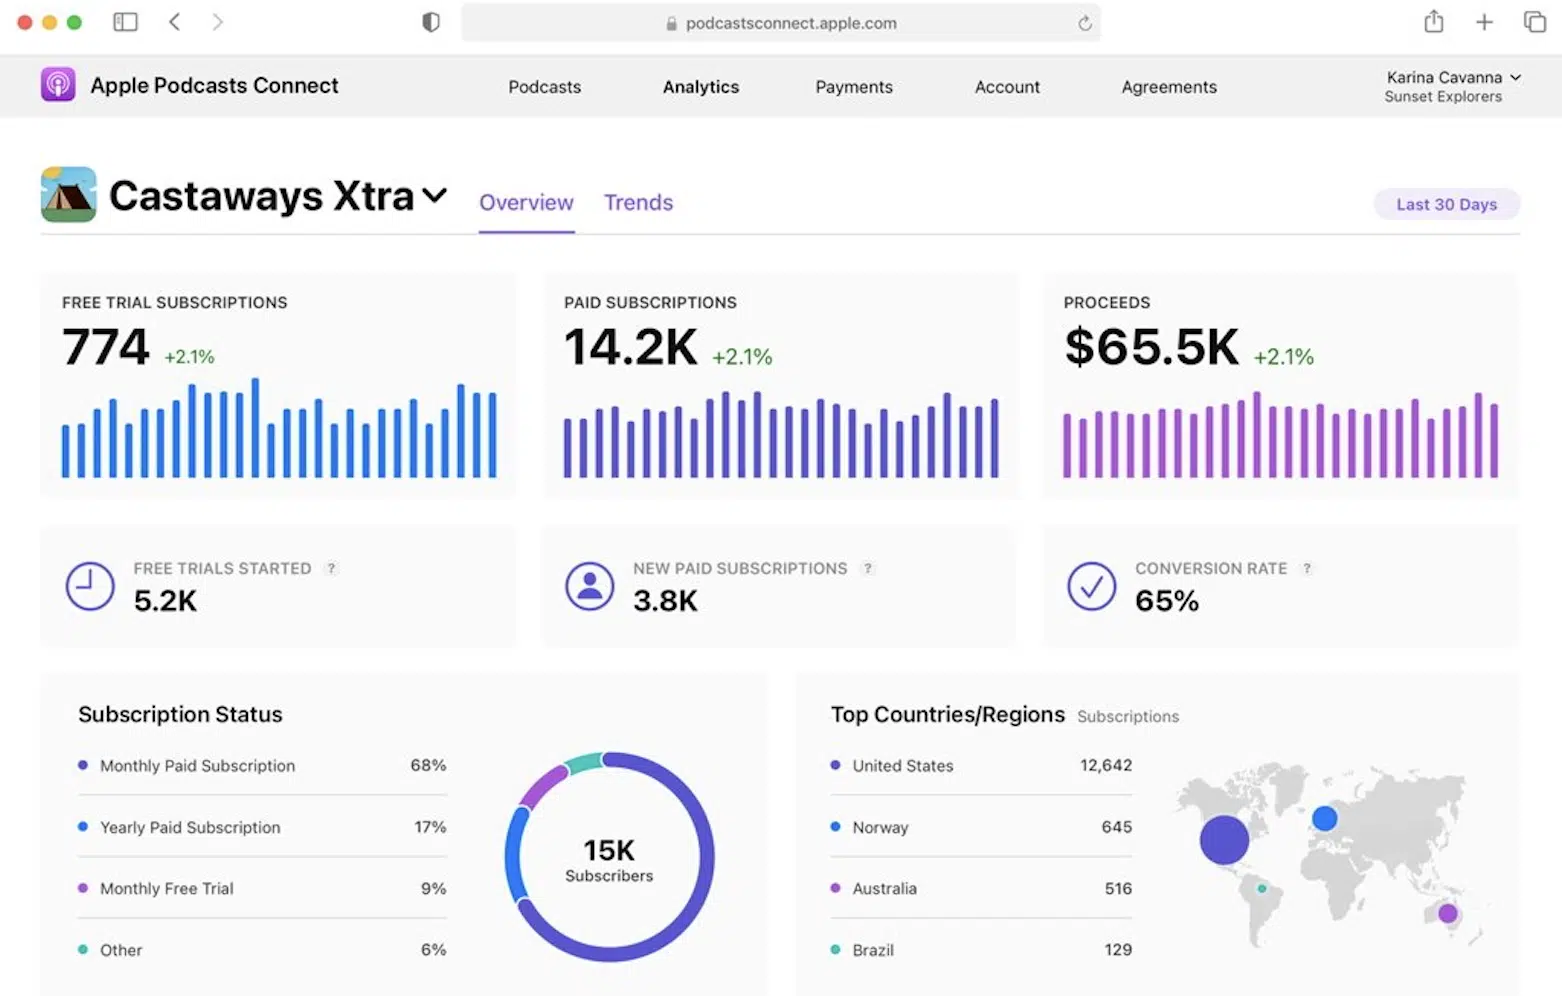Toggle the Safari sidebar icon
The height and width of the screenshot is (996, 1562).
click(x=125, y=22)
